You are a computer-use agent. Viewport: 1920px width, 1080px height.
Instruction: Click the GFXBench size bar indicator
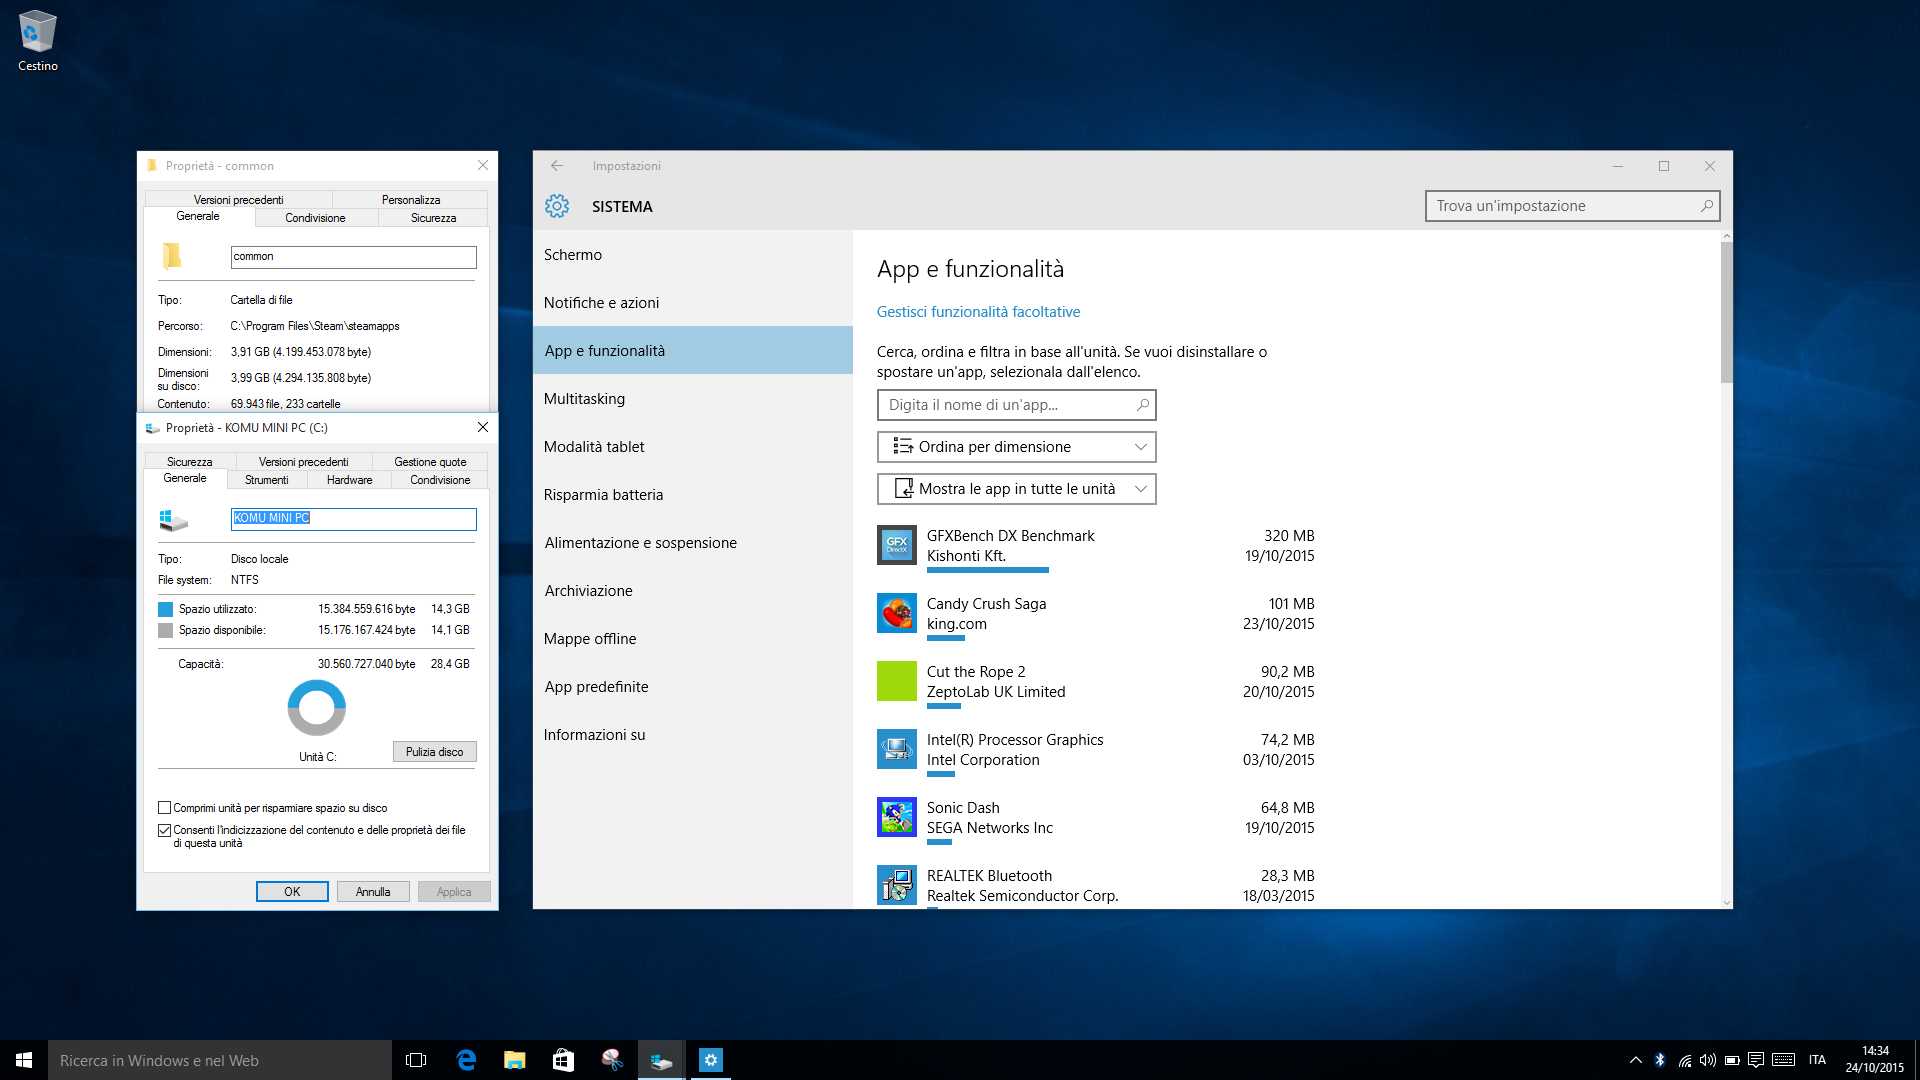pyautogui.click(x=988, y=570)
